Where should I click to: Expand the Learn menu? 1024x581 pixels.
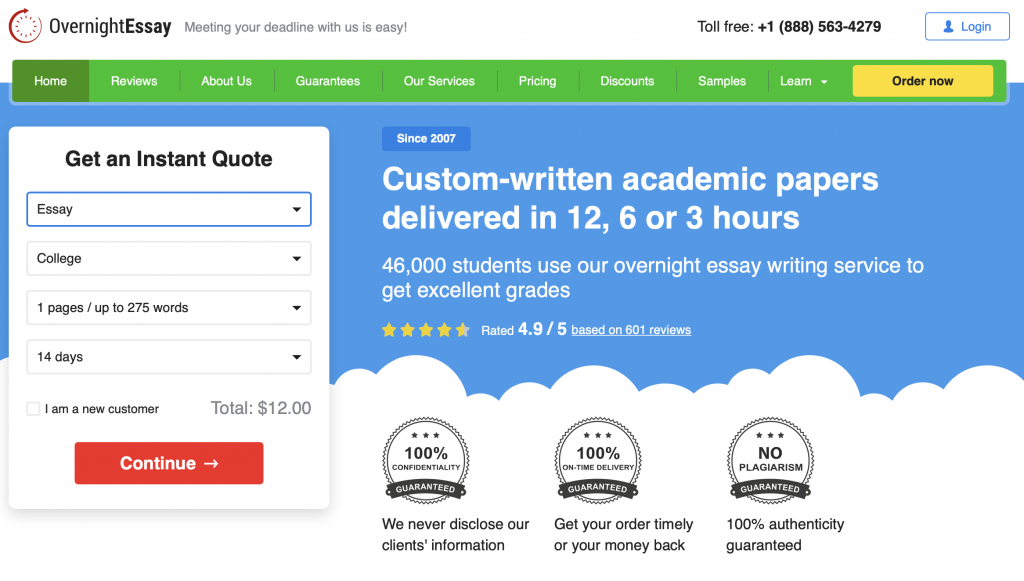click(x=804, y=81)
